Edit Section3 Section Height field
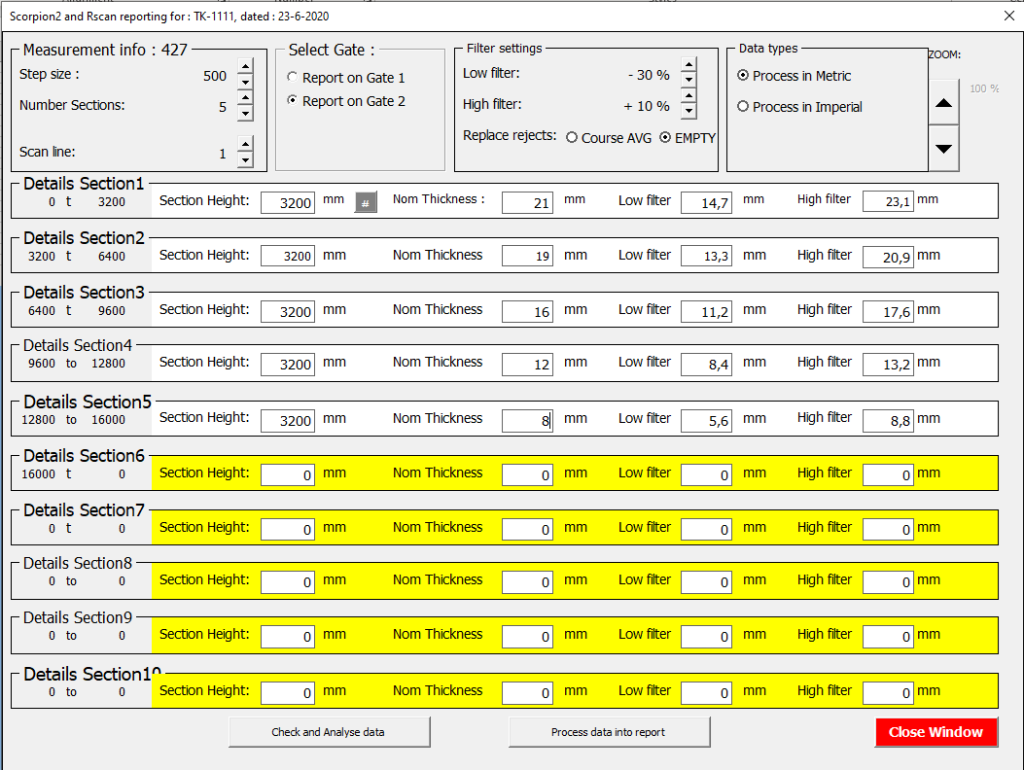The image size is (1024, 770). (x=287, y=312)
